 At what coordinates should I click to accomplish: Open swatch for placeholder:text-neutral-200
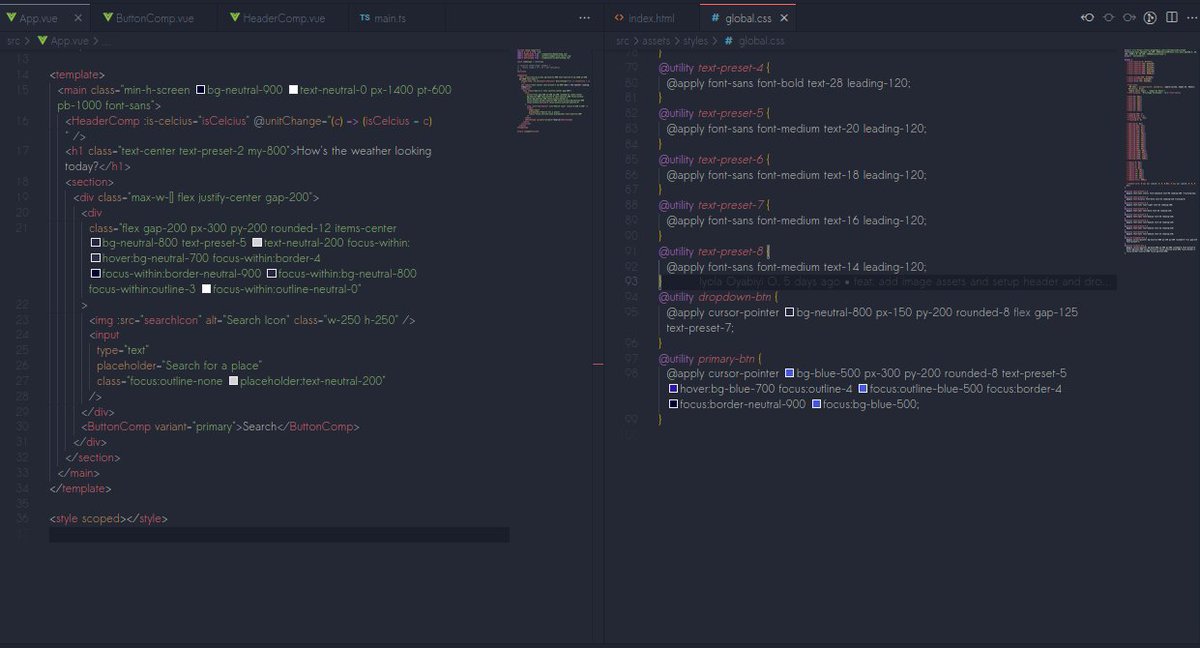click(233, 381)
